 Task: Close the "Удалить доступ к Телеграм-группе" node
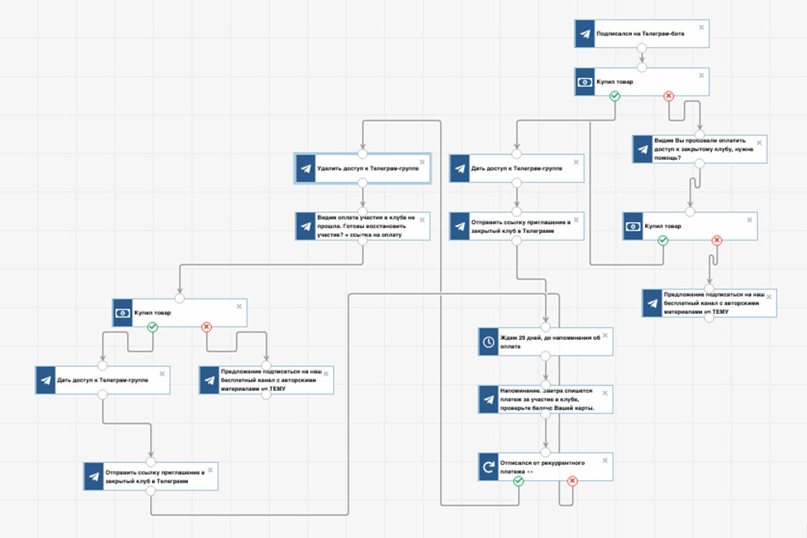[422, 162]
